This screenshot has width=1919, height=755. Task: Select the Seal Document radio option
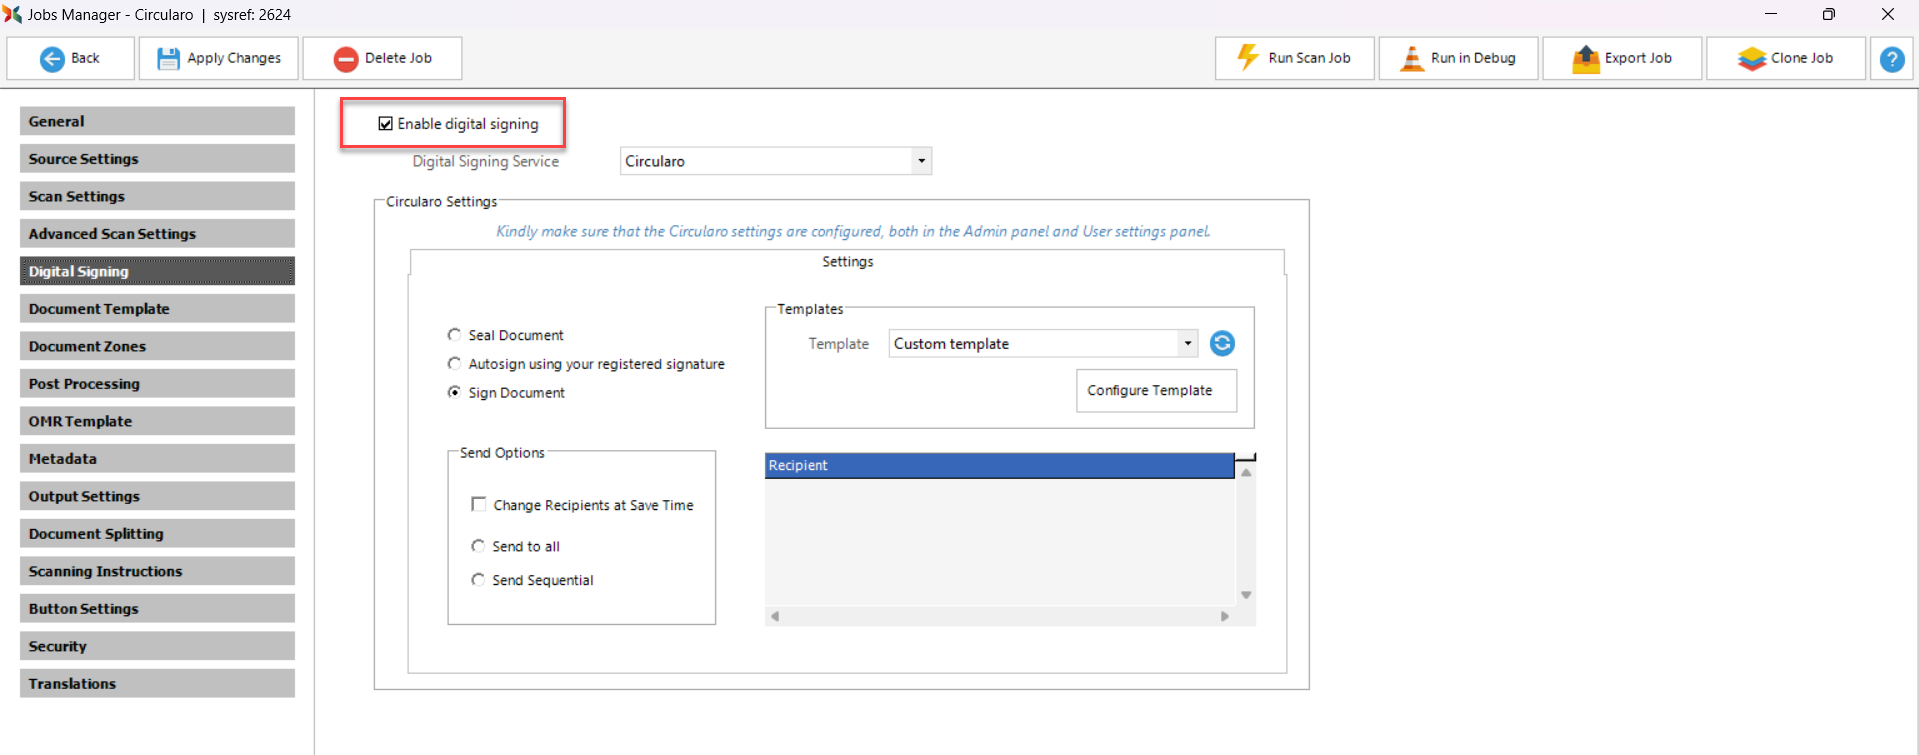pyautogui.click(x=455, y=335)
